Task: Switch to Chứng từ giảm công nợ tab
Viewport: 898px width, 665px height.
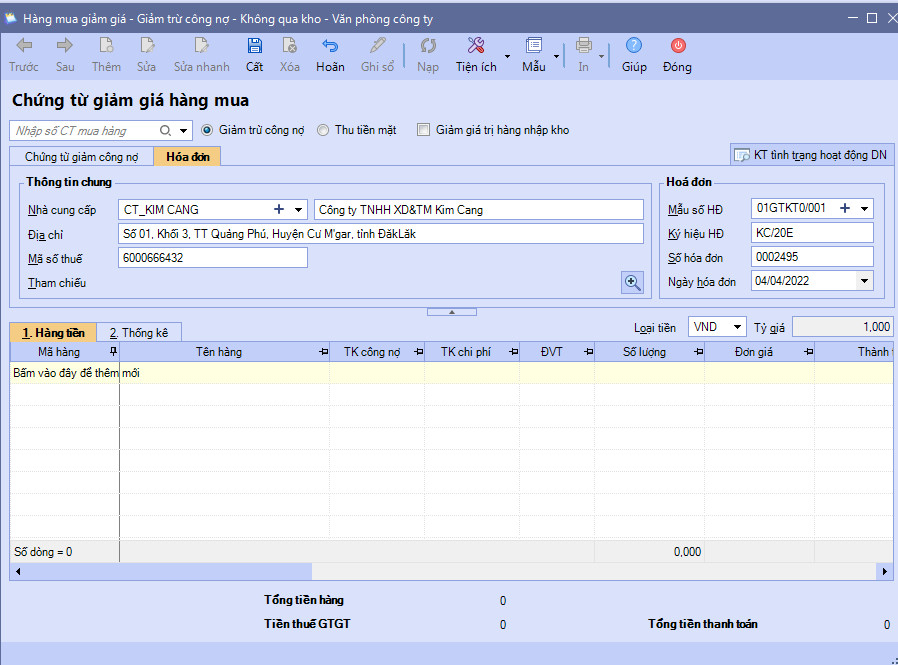Action: tap(81, 157)
